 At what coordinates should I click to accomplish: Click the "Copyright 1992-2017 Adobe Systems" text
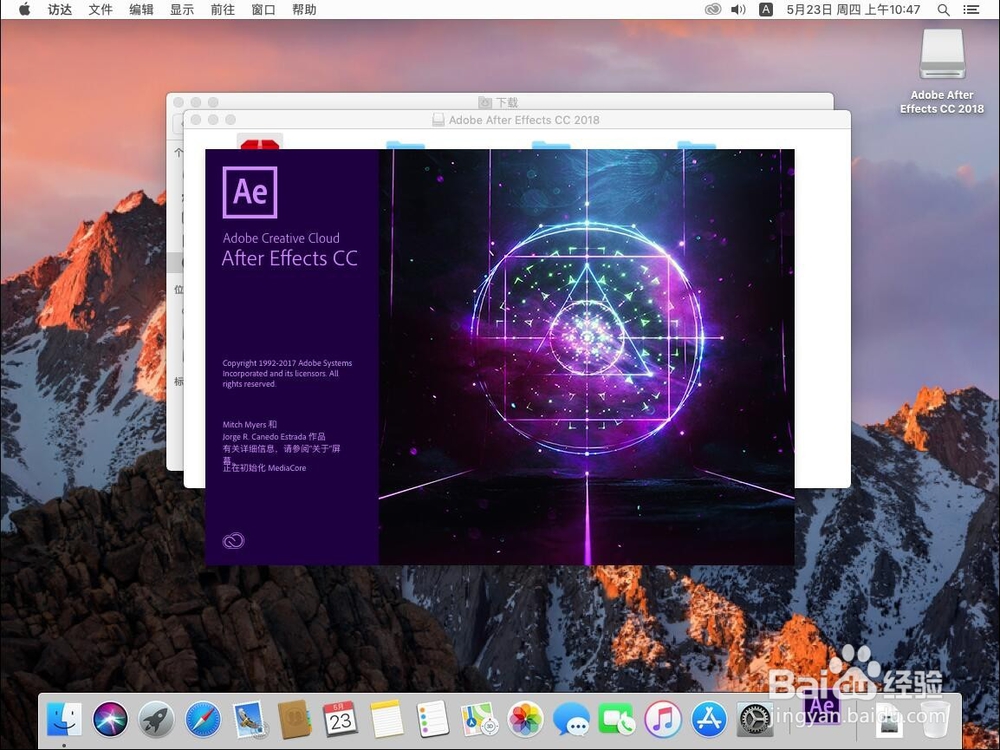287,363
